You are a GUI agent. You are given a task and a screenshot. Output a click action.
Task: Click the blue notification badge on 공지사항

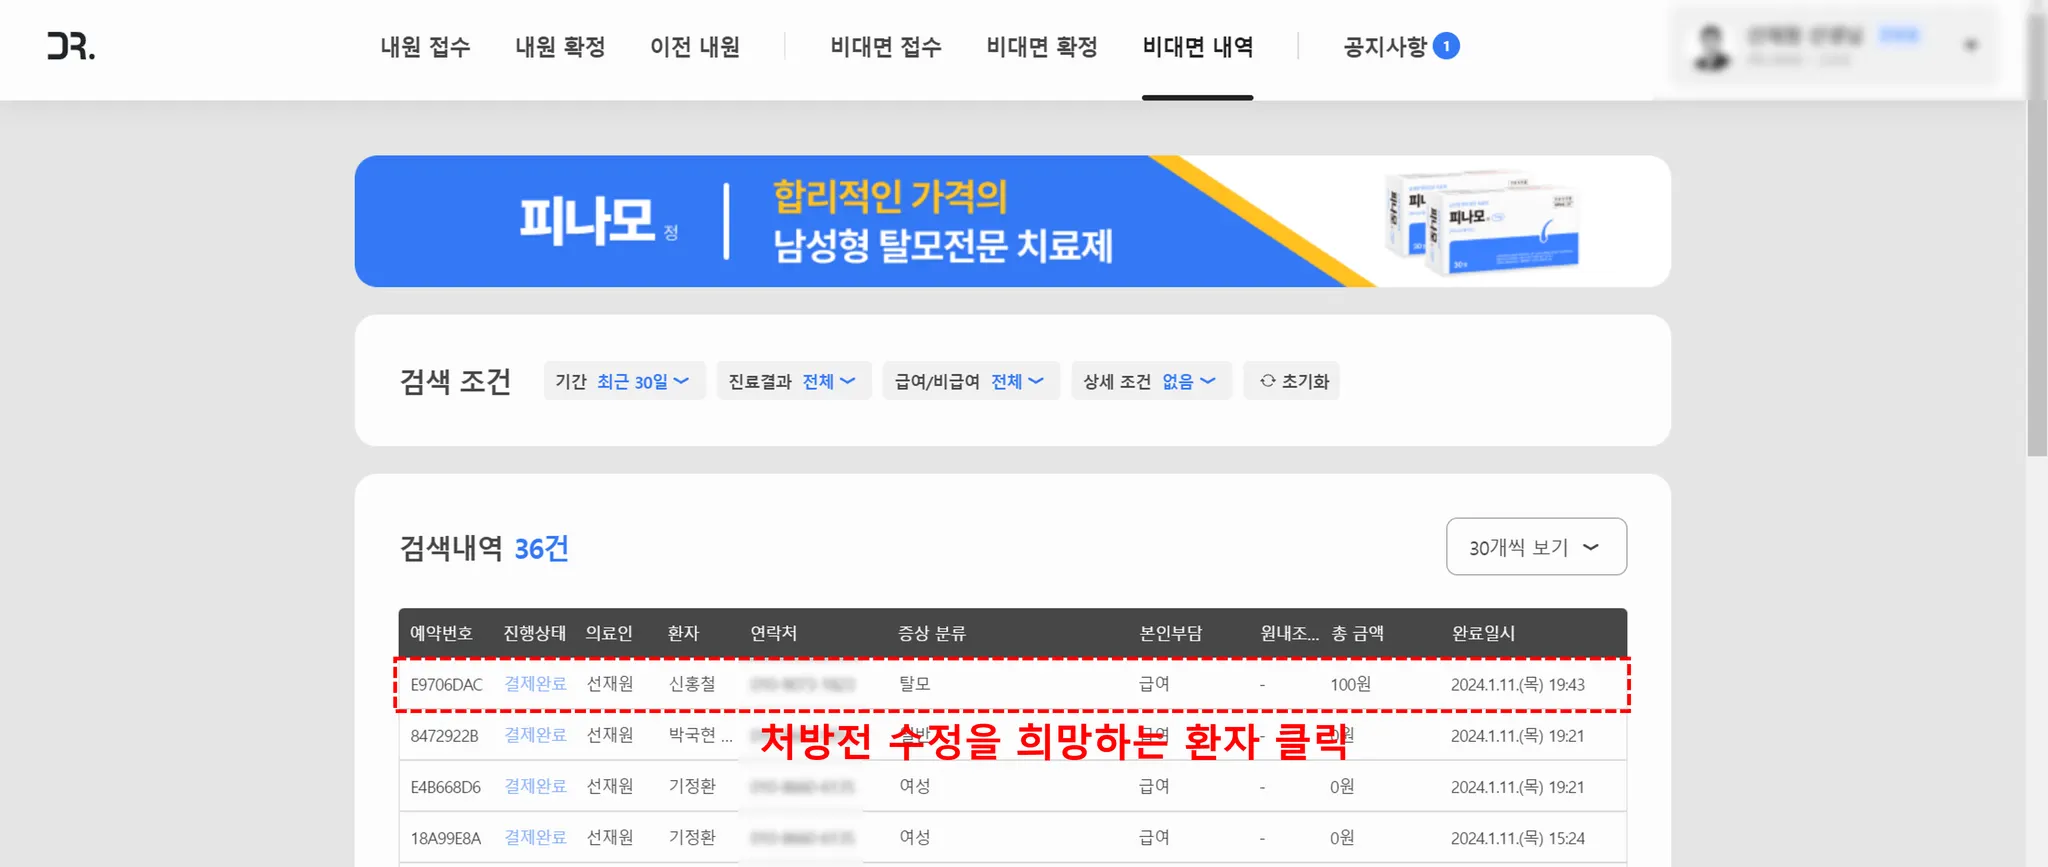[x=1446, y=46]
